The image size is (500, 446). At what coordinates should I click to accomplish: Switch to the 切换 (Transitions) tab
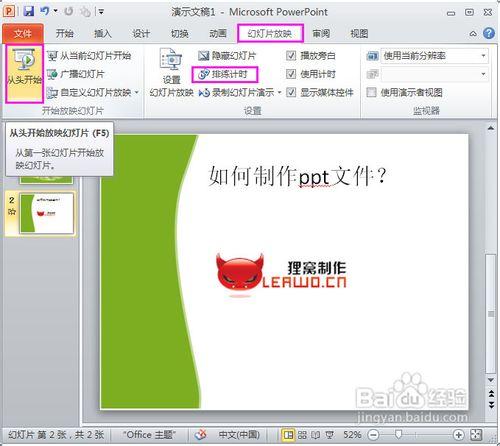[x=179, y=33]
